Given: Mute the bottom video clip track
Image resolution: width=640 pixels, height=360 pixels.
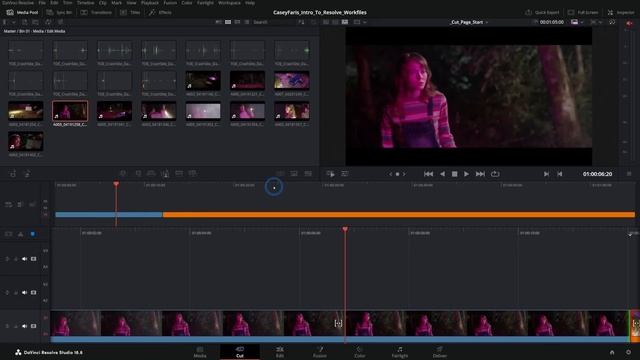Looking at the screenshot, I should click(24, 326).
